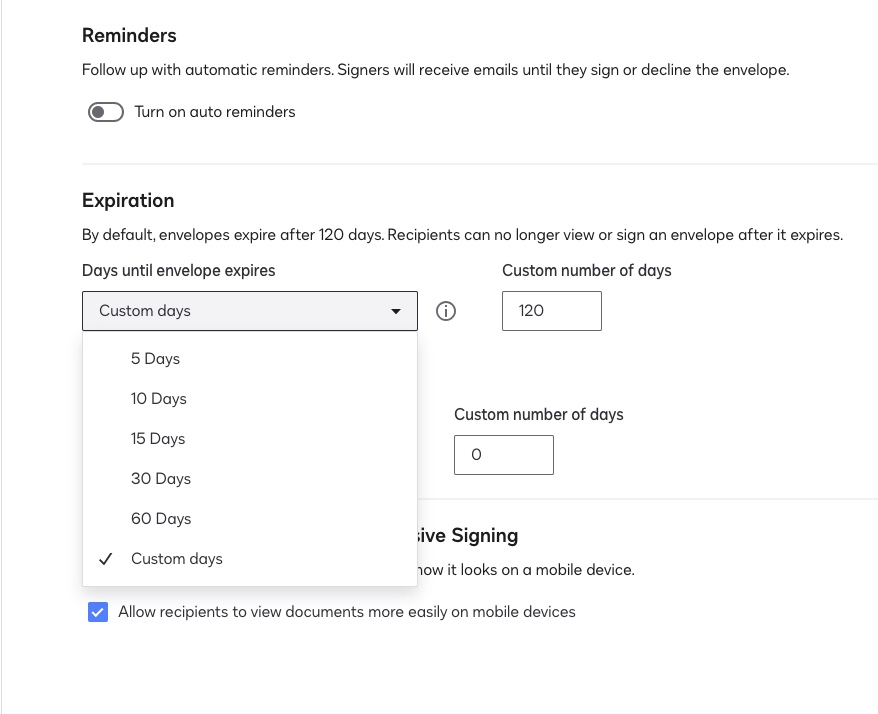Choose 30 Days as expiration period
This screenshot has width=878, height=714.
(160, 478)
